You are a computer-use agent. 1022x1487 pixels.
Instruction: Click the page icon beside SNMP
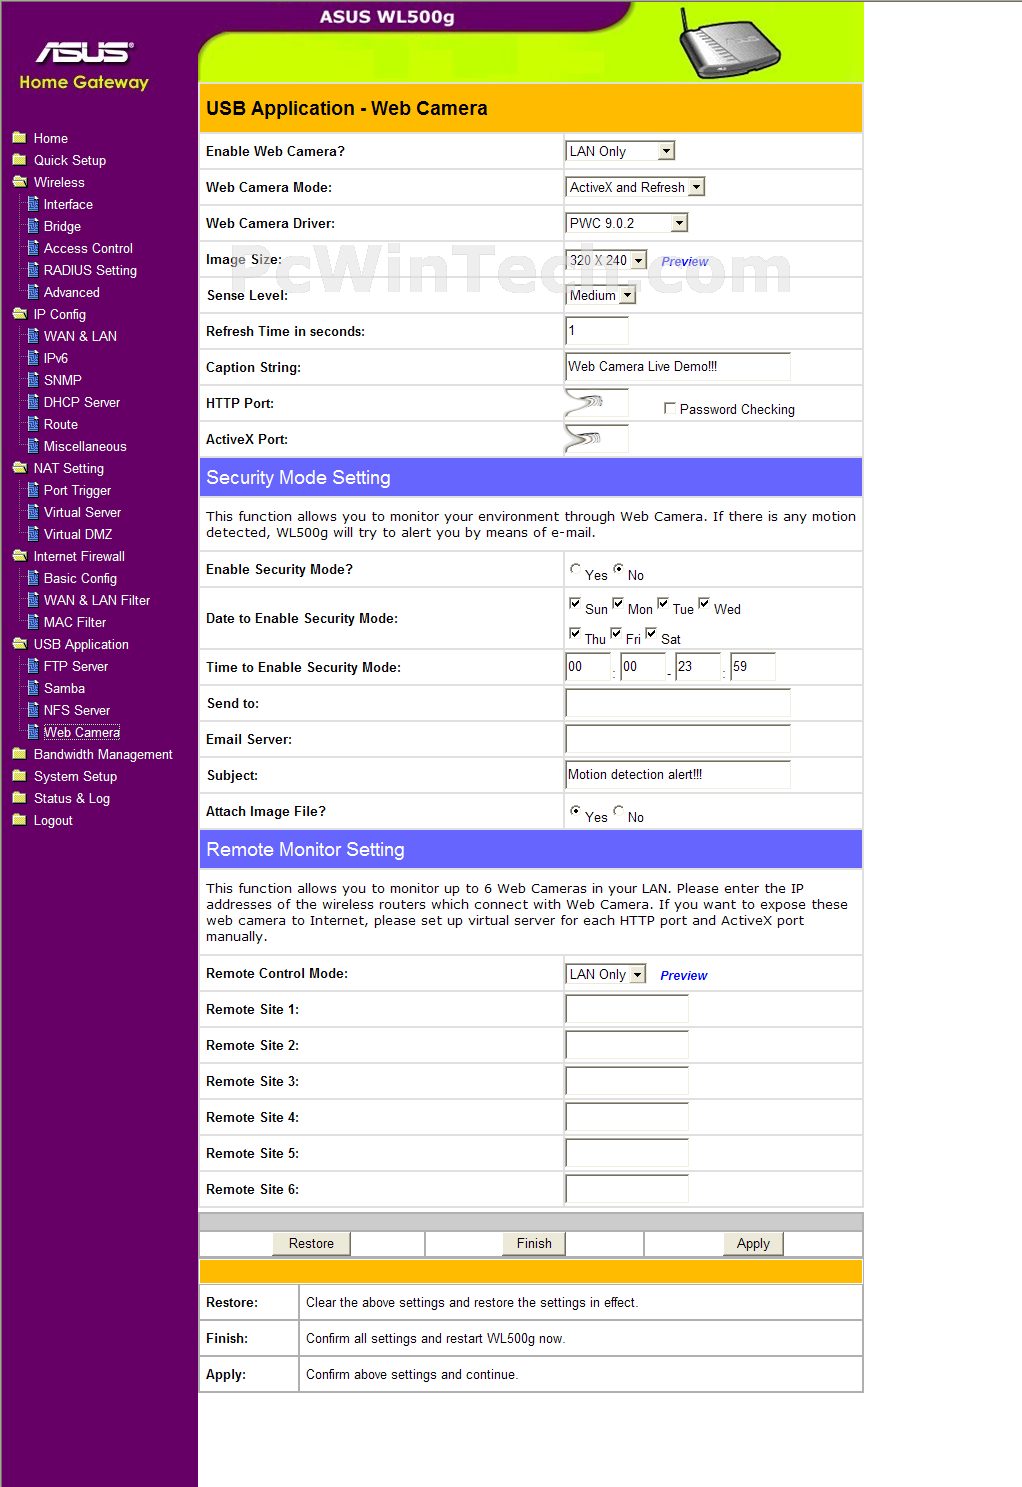[33, 380]
